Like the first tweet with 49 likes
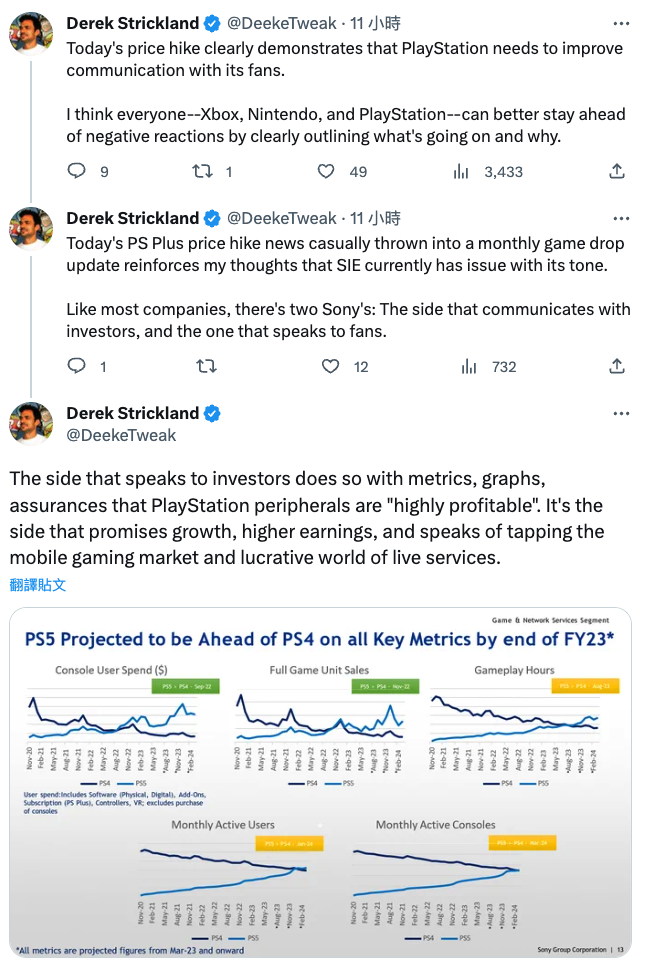 click(326, 171)
